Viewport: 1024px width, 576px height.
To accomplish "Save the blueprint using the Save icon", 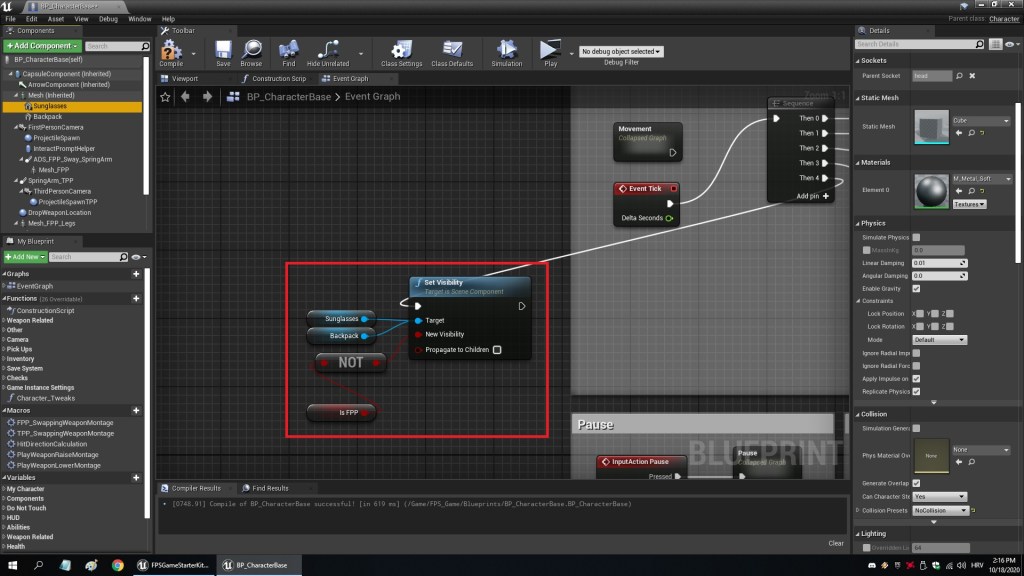I will pyautogui.click(x=223, y=49).
